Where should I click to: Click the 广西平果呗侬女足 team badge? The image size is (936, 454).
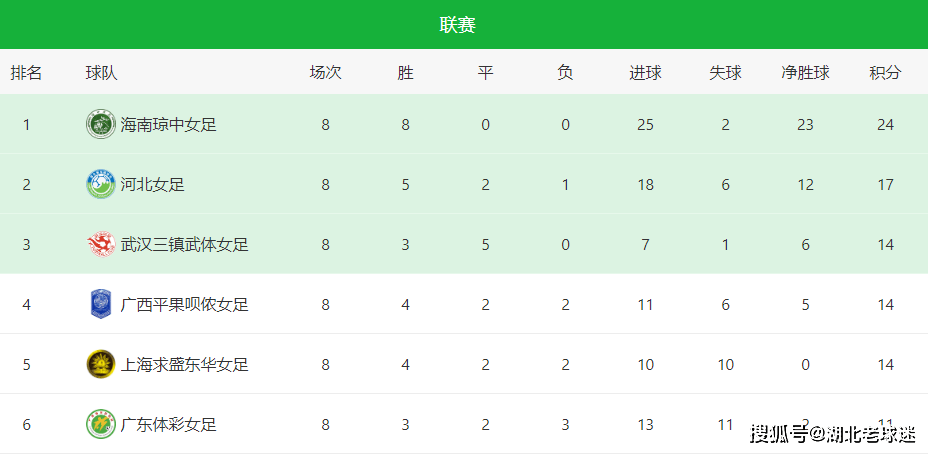(100, 304)
